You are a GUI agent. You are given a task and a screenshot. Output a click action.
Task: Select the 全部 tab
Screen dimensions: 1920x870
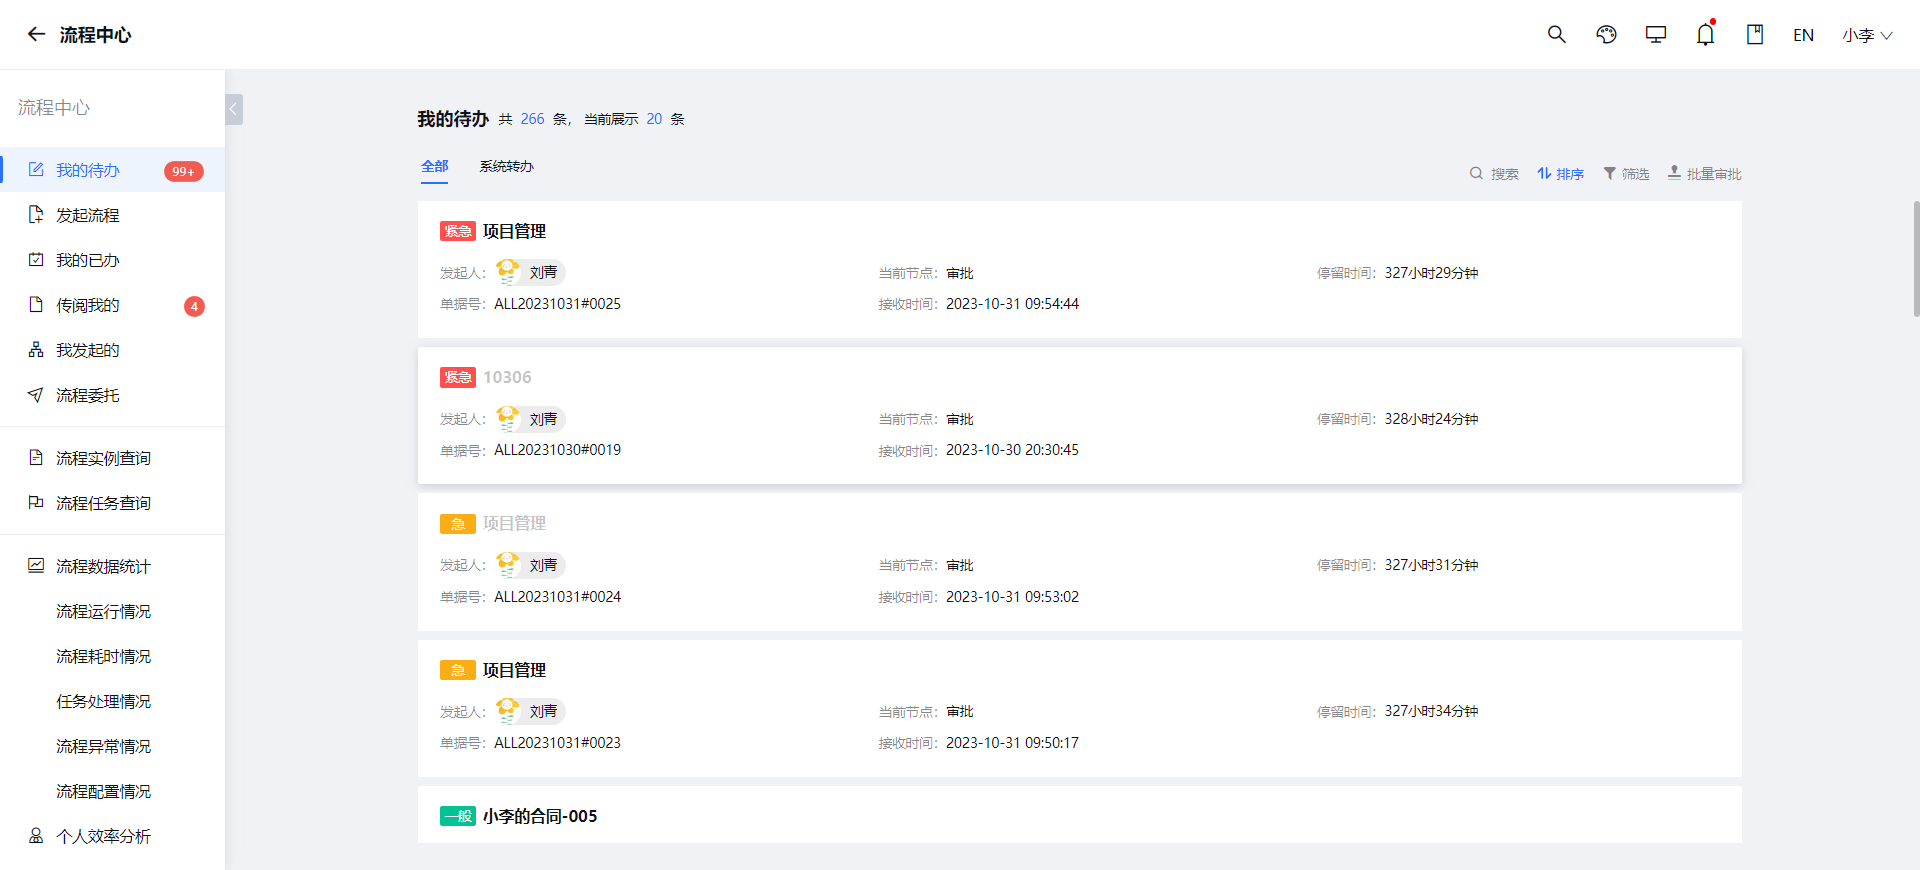[x=434, y=167]
